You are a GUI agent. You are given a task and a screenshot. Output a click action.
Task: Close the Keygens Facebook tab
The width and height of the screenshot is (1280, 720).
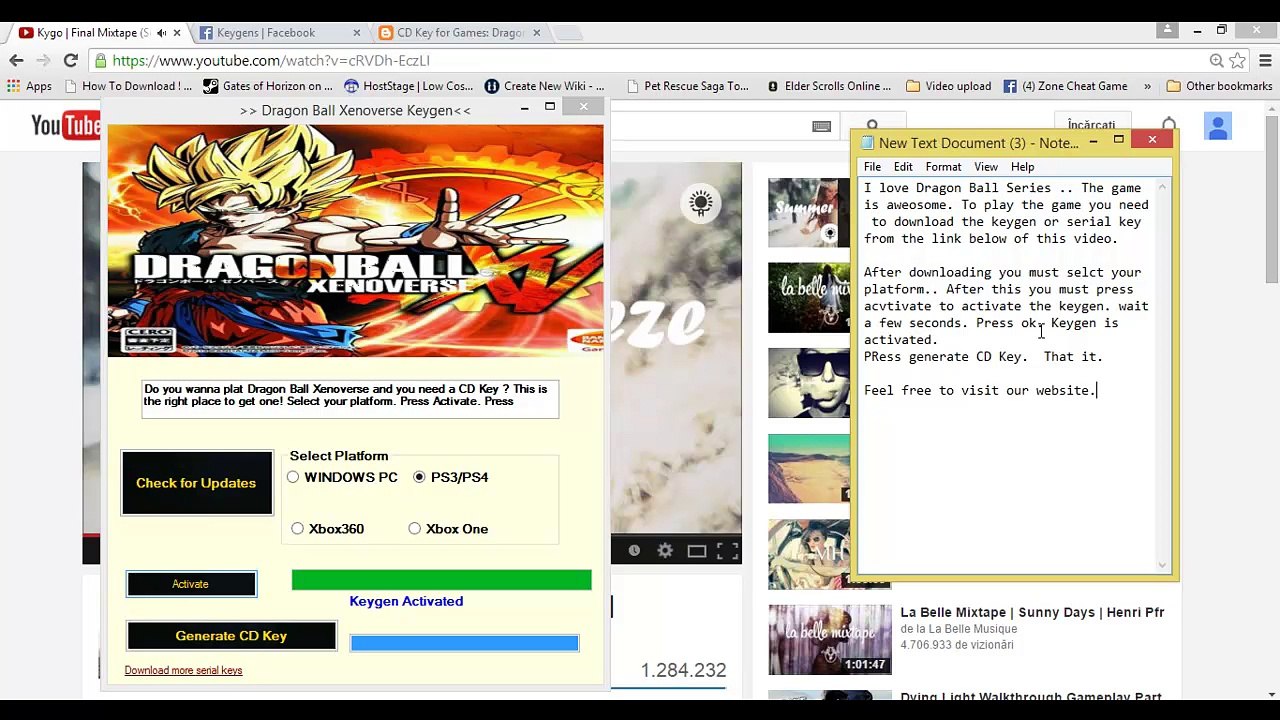[x=357, y=33]
